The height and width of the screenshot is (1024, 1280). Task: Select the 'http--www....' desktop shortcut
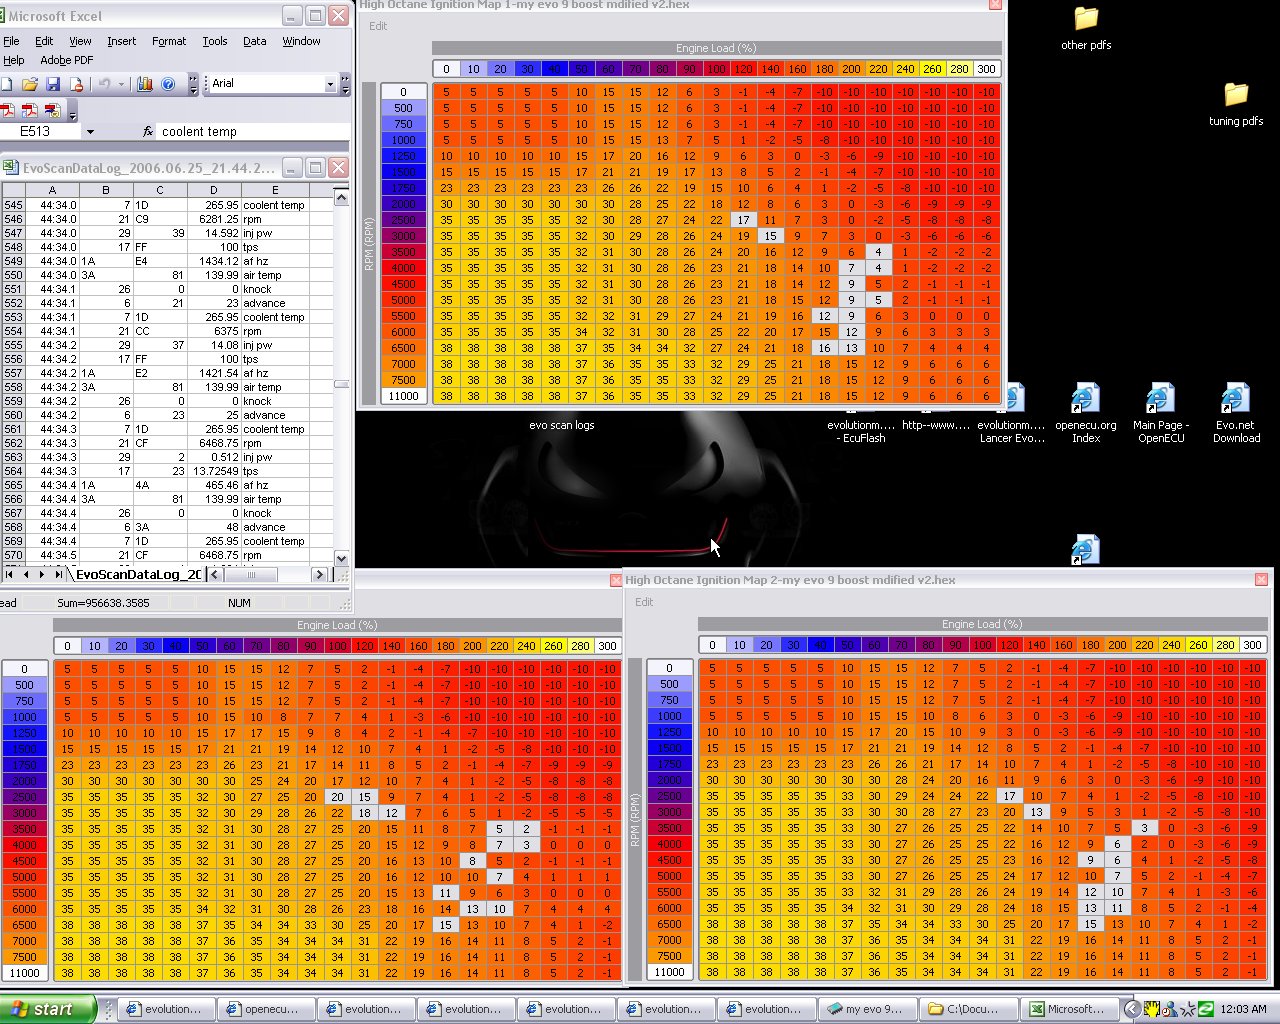point(936,425)
